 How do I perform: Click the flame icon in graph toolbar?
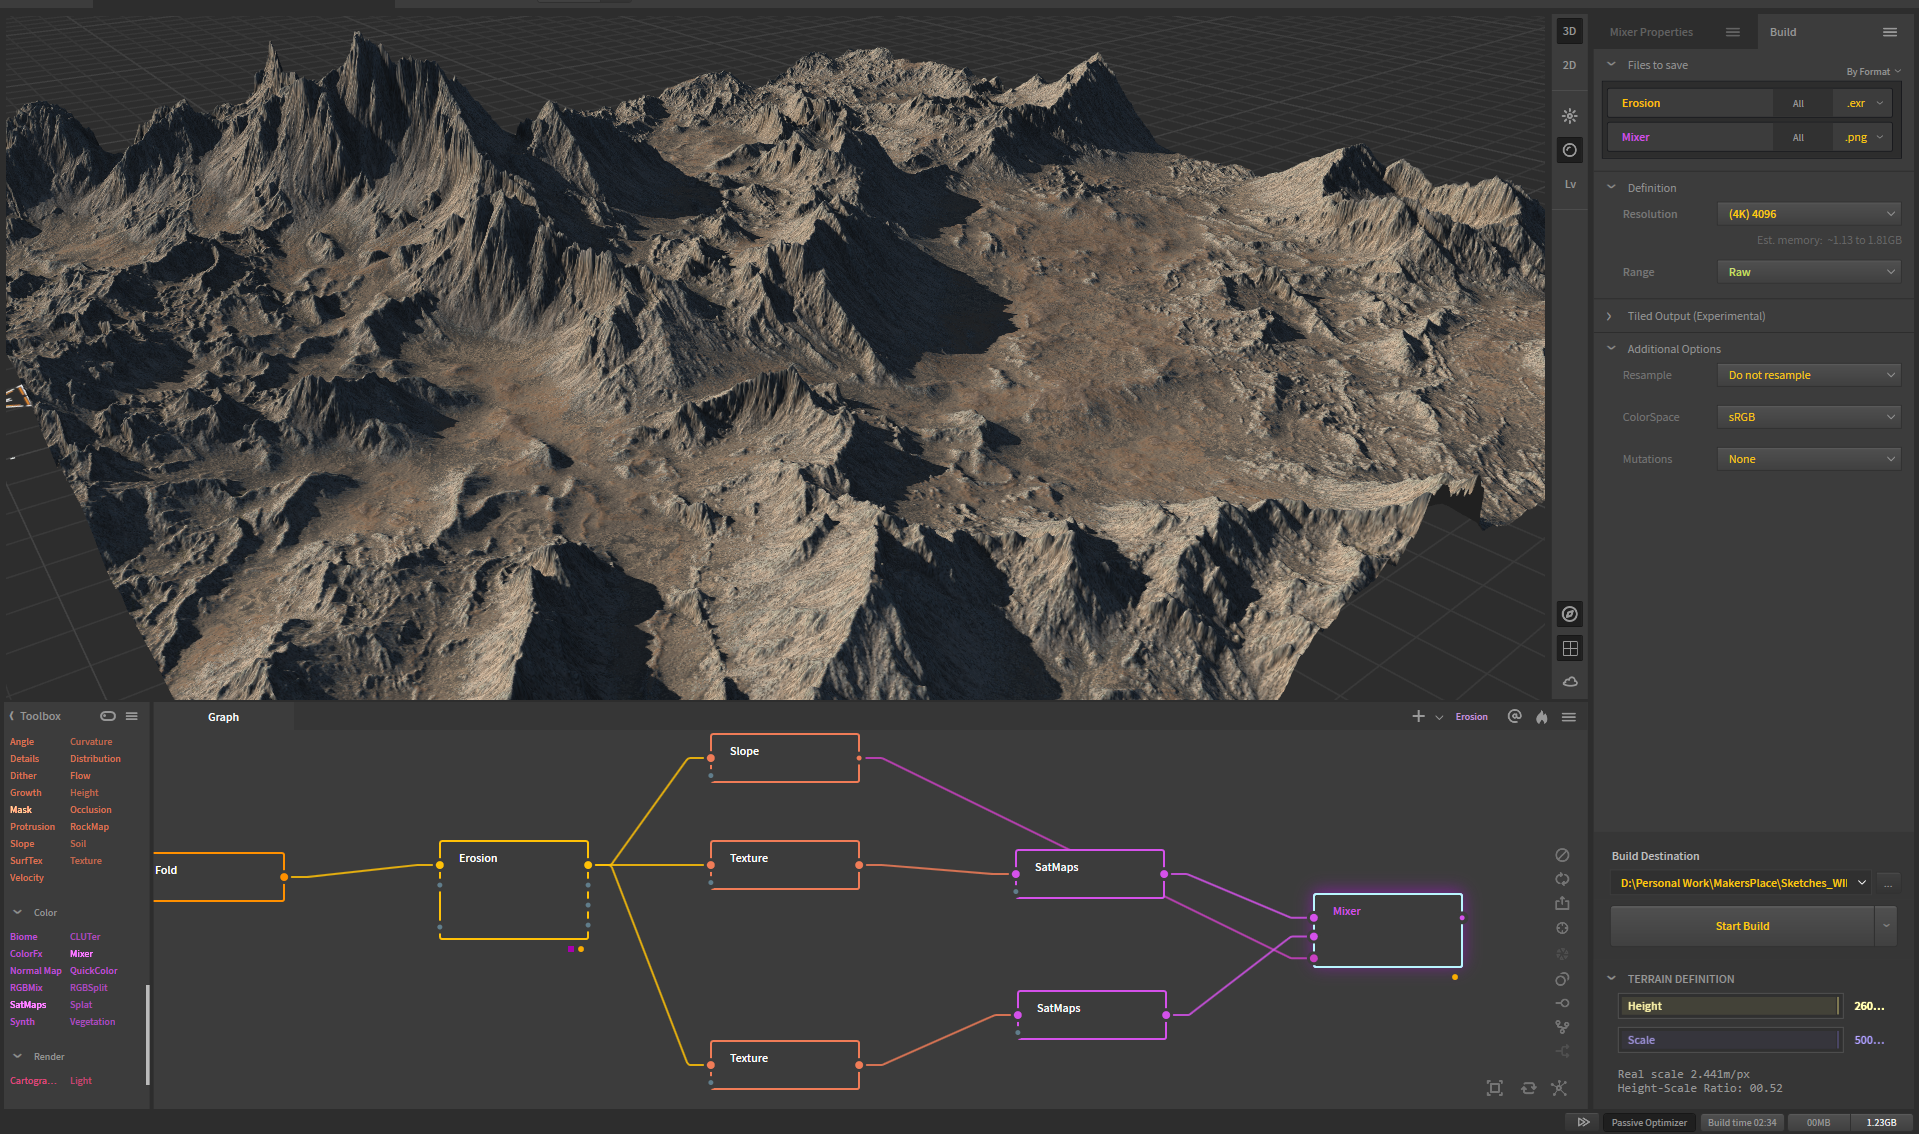[x=1541, y=716]
